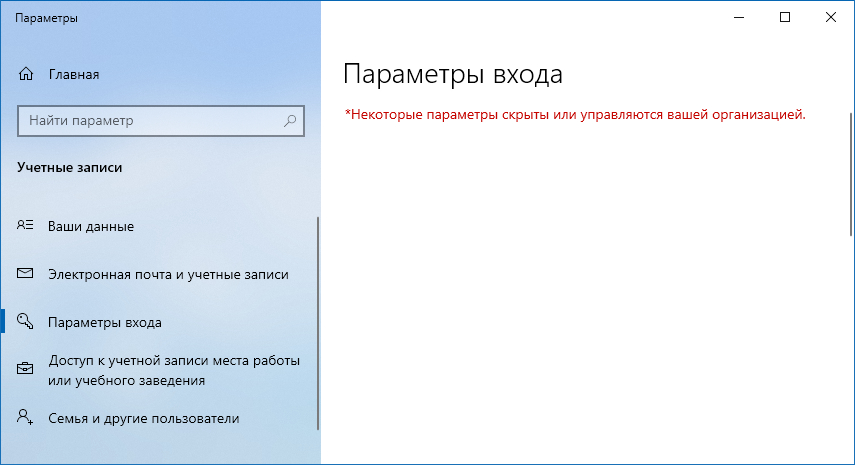The image size is (855, 465).
Task: Click the key icon for sign-in options
Action: [x=25, y=321]
